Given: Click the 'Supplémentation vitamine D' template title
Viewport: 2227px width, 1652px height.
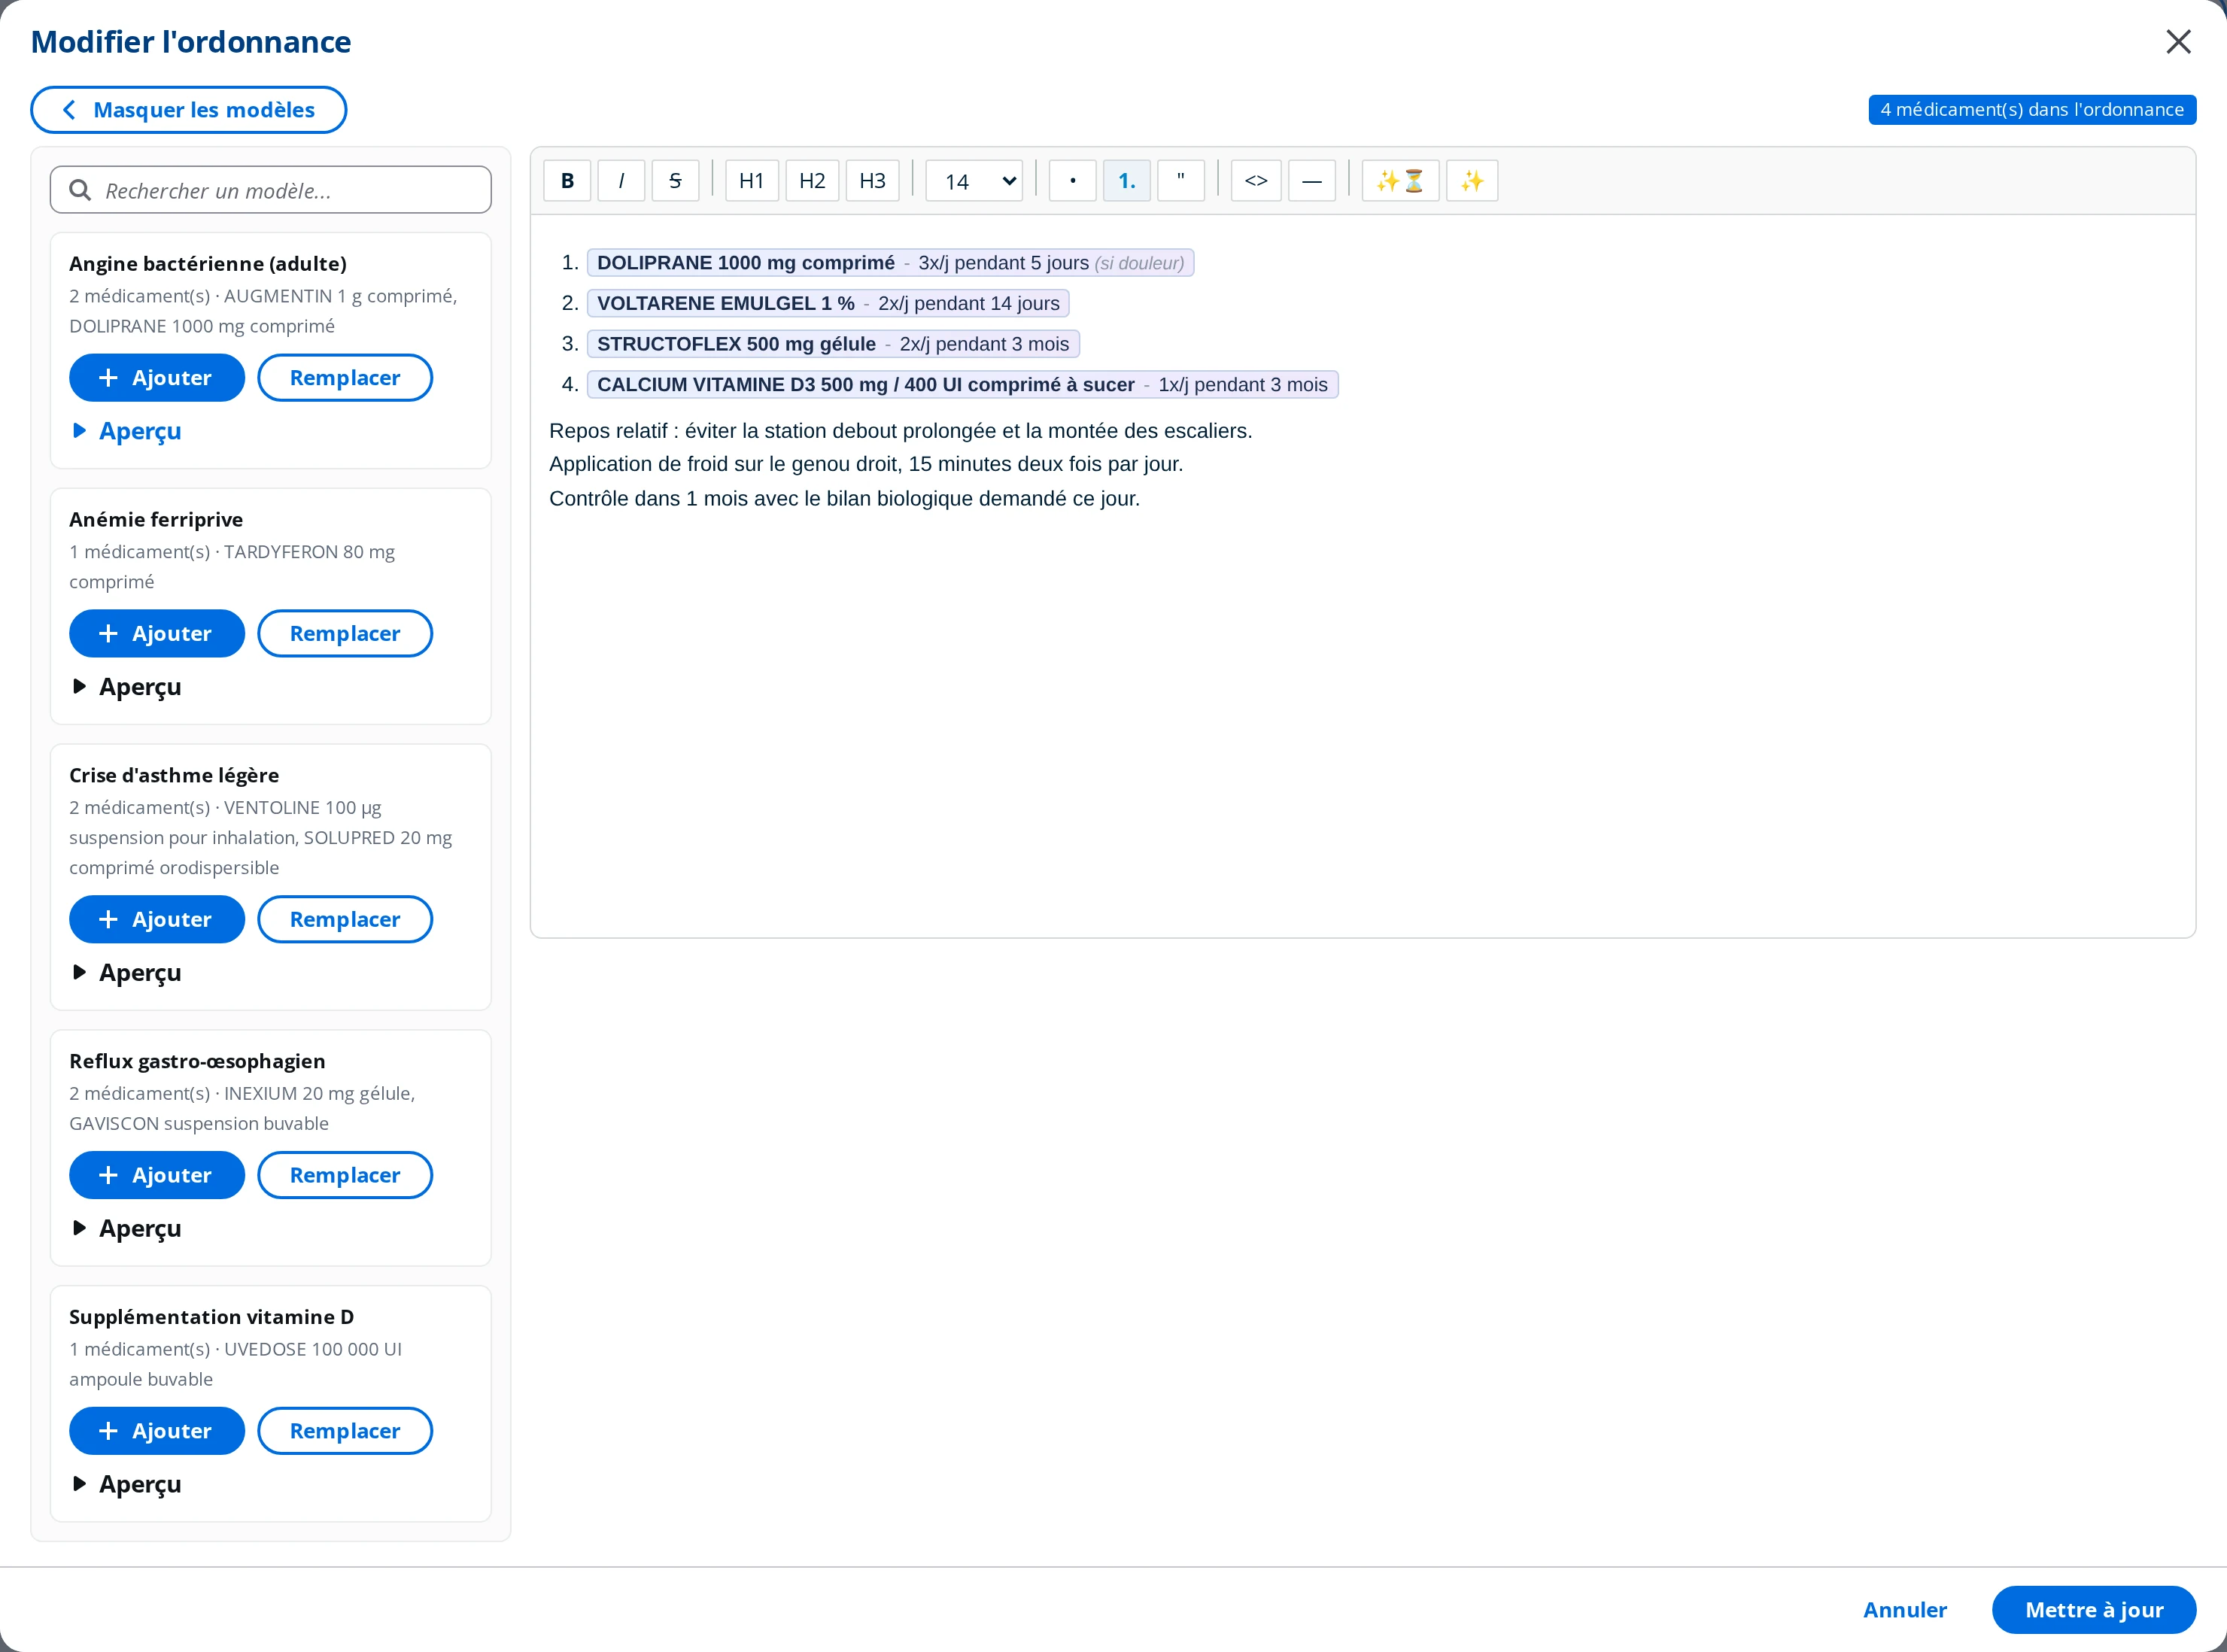Looking at the screenshot, I should tap(211, 1318).
